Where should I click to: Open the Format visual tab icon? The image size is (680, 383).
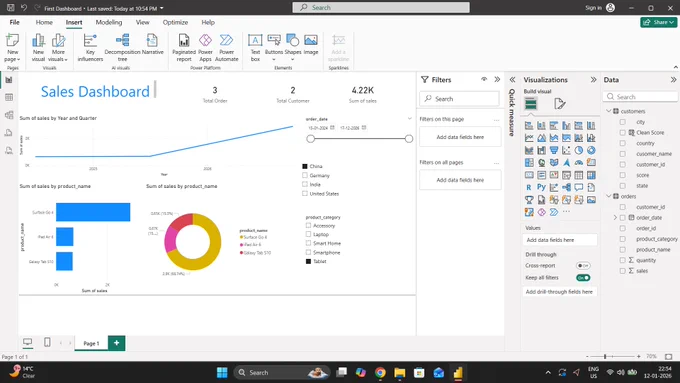click(x=560, y=104)
